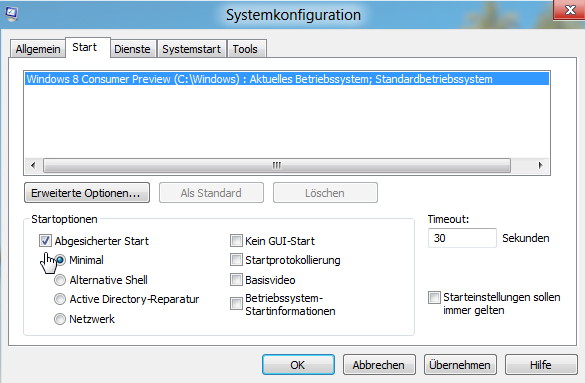Select the Windows 8 Consumer Preview entry
This screenshot has width=585, height=383.
pyautogui.click(x=287, y=79)
